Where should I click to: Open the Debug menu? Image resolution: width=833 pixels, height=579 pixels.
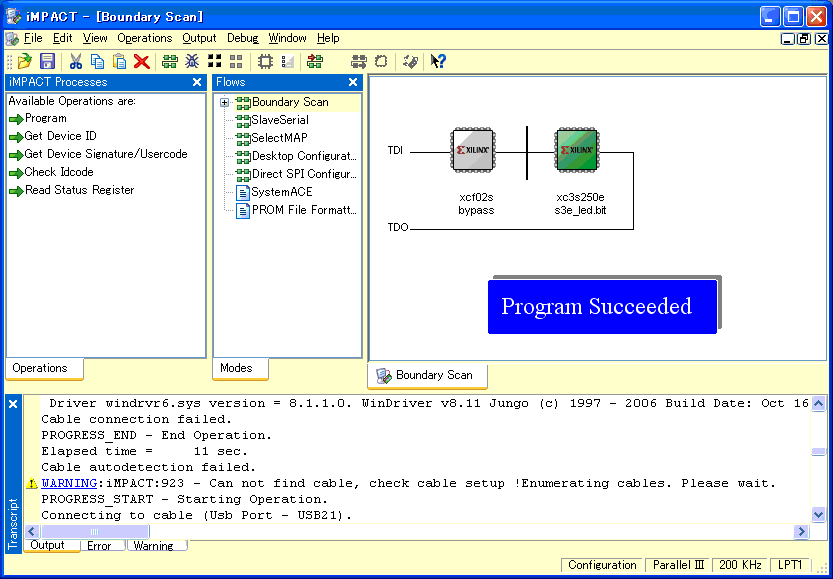(x=242, y=38)
